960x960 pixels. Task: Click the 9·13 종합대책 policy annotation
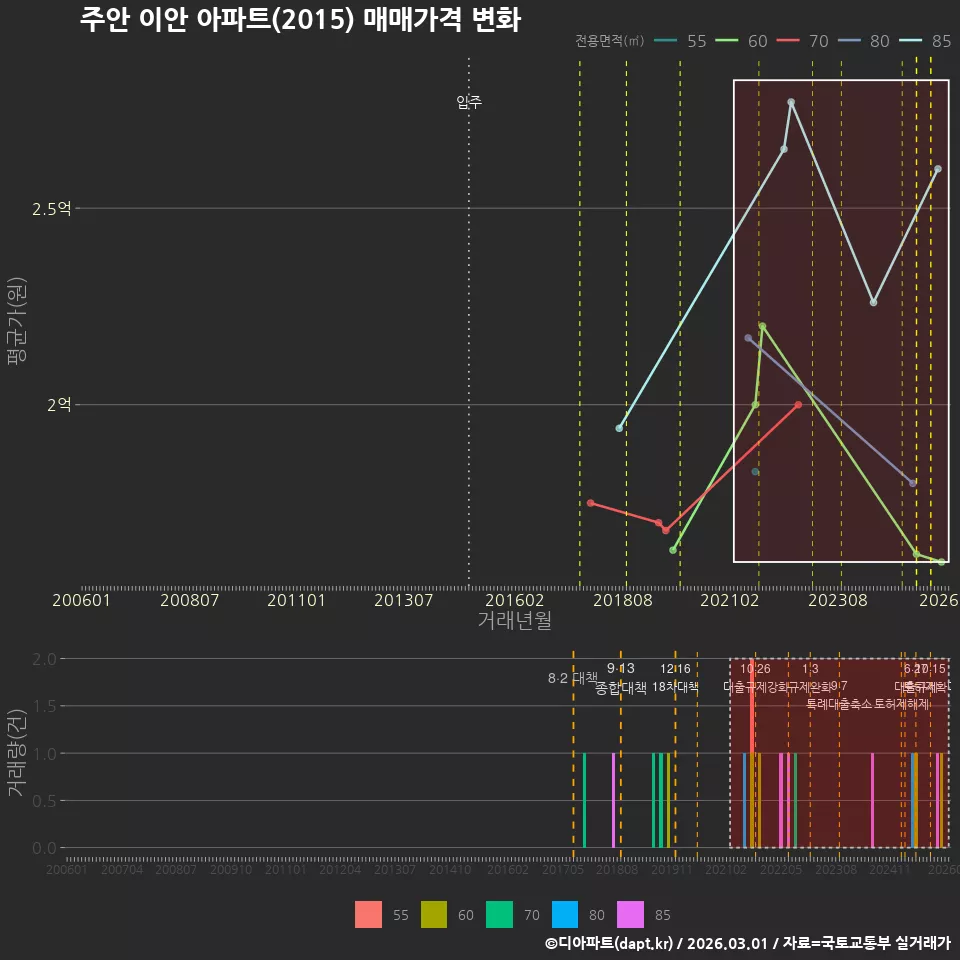coord(621,678)
